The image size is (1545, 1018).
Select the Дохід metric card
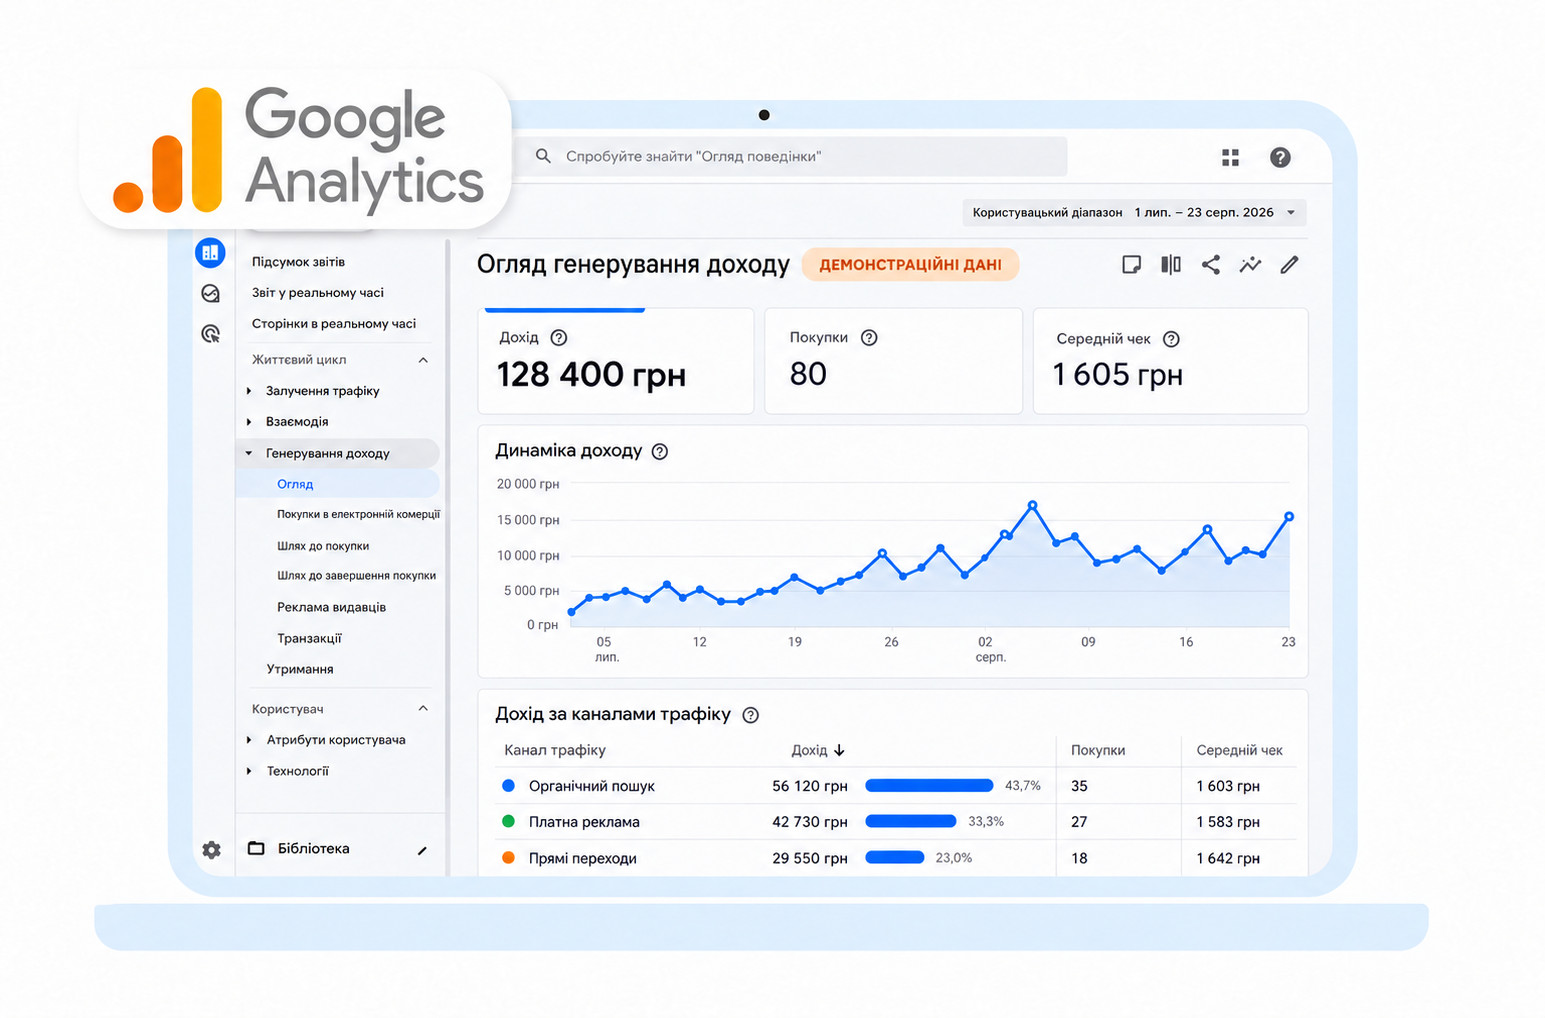pos(616,361)
